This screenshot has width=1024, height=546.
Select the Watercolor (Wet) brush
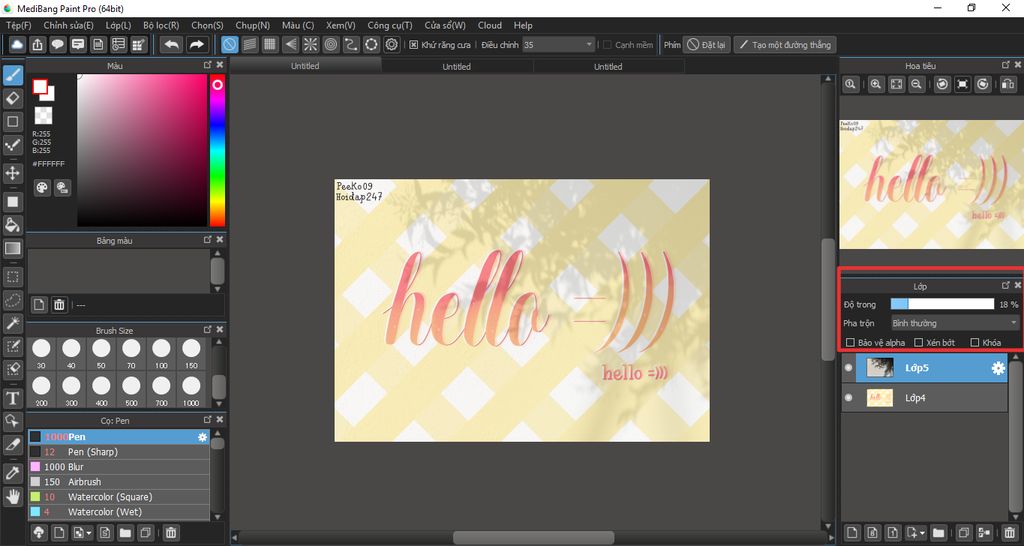[118, 512]
